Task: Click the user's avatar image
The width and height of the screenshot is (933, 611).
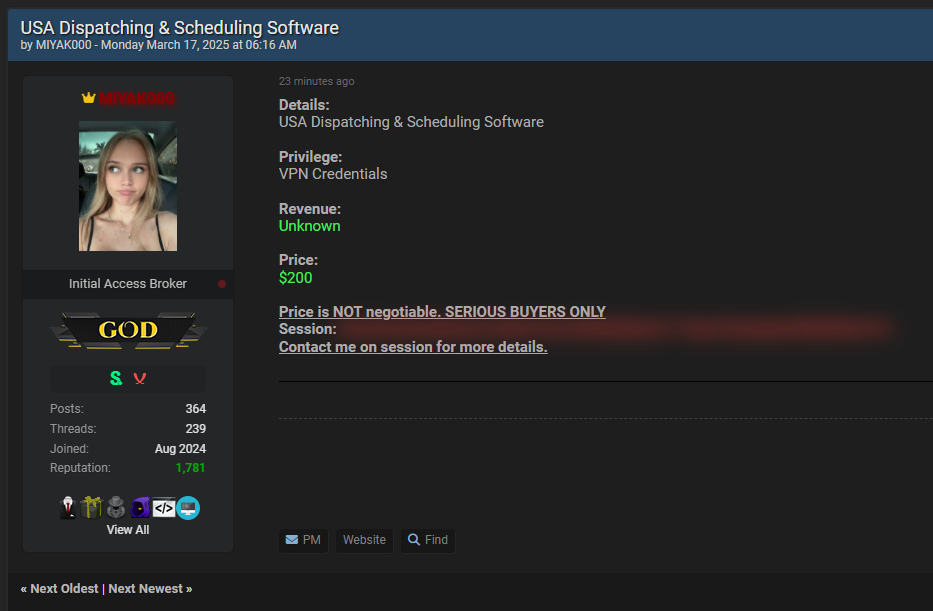Action: [x=128, y=186]
